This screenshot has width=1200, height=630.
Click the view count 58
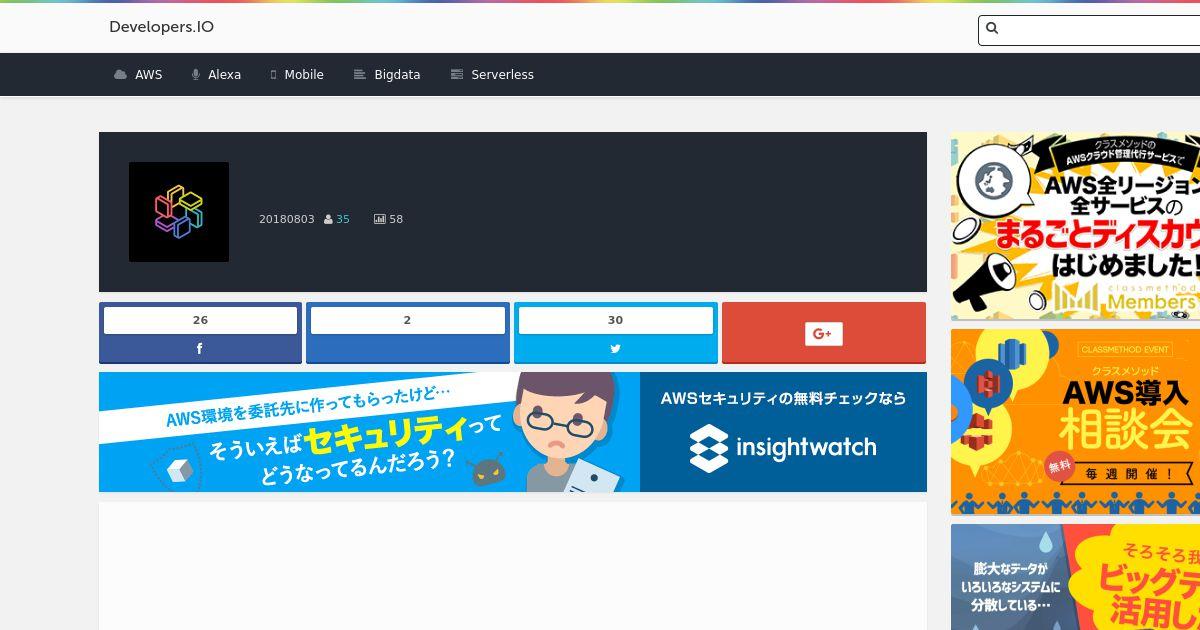point(396,219)
